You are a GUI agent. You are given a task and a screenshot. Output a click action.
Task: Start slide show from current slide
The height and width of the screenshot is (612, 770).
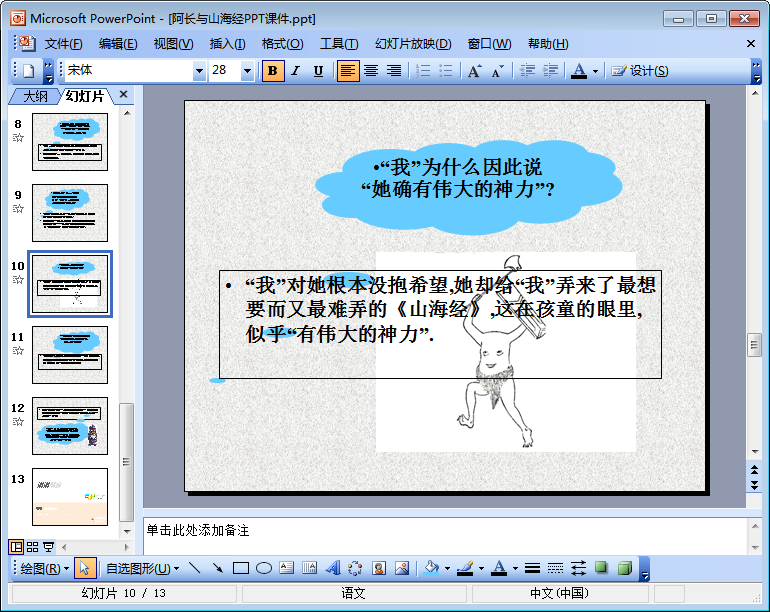pyautogui.click(x=49, y=547)
